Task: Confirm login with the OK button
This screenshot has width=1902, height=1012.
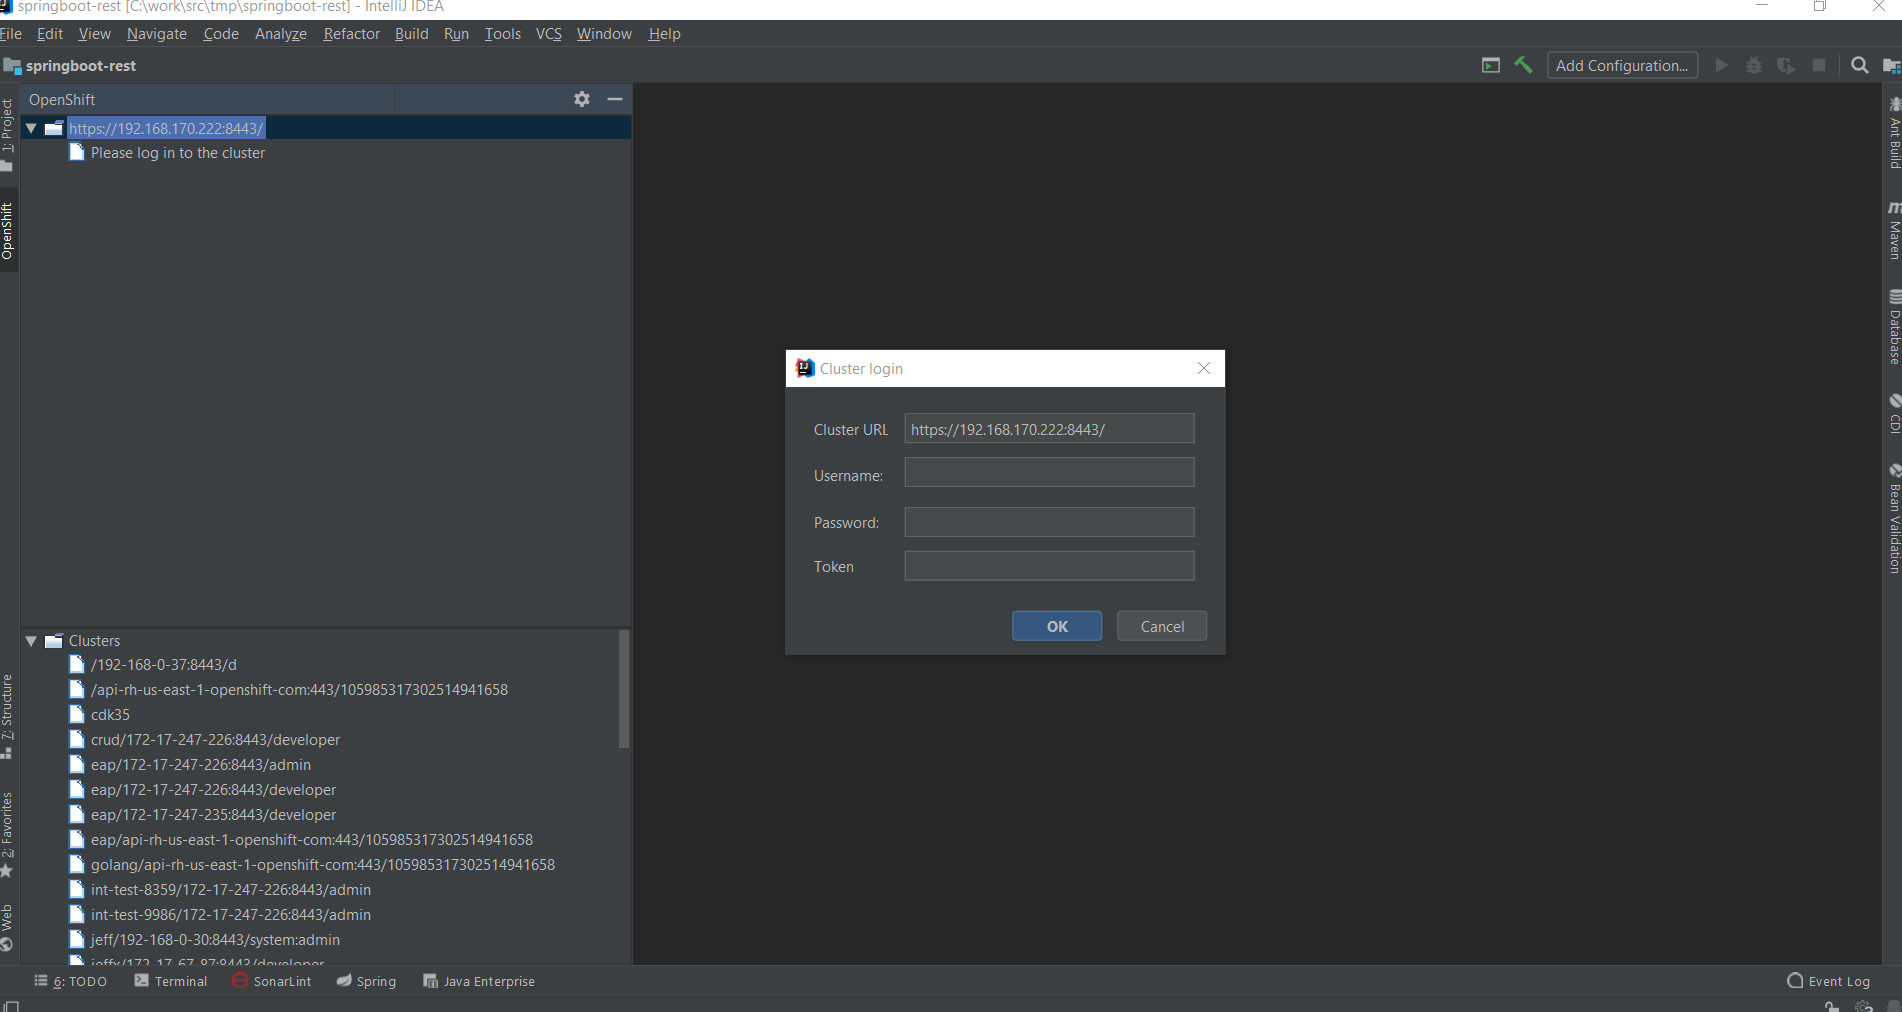Action: pos(1057,626)
